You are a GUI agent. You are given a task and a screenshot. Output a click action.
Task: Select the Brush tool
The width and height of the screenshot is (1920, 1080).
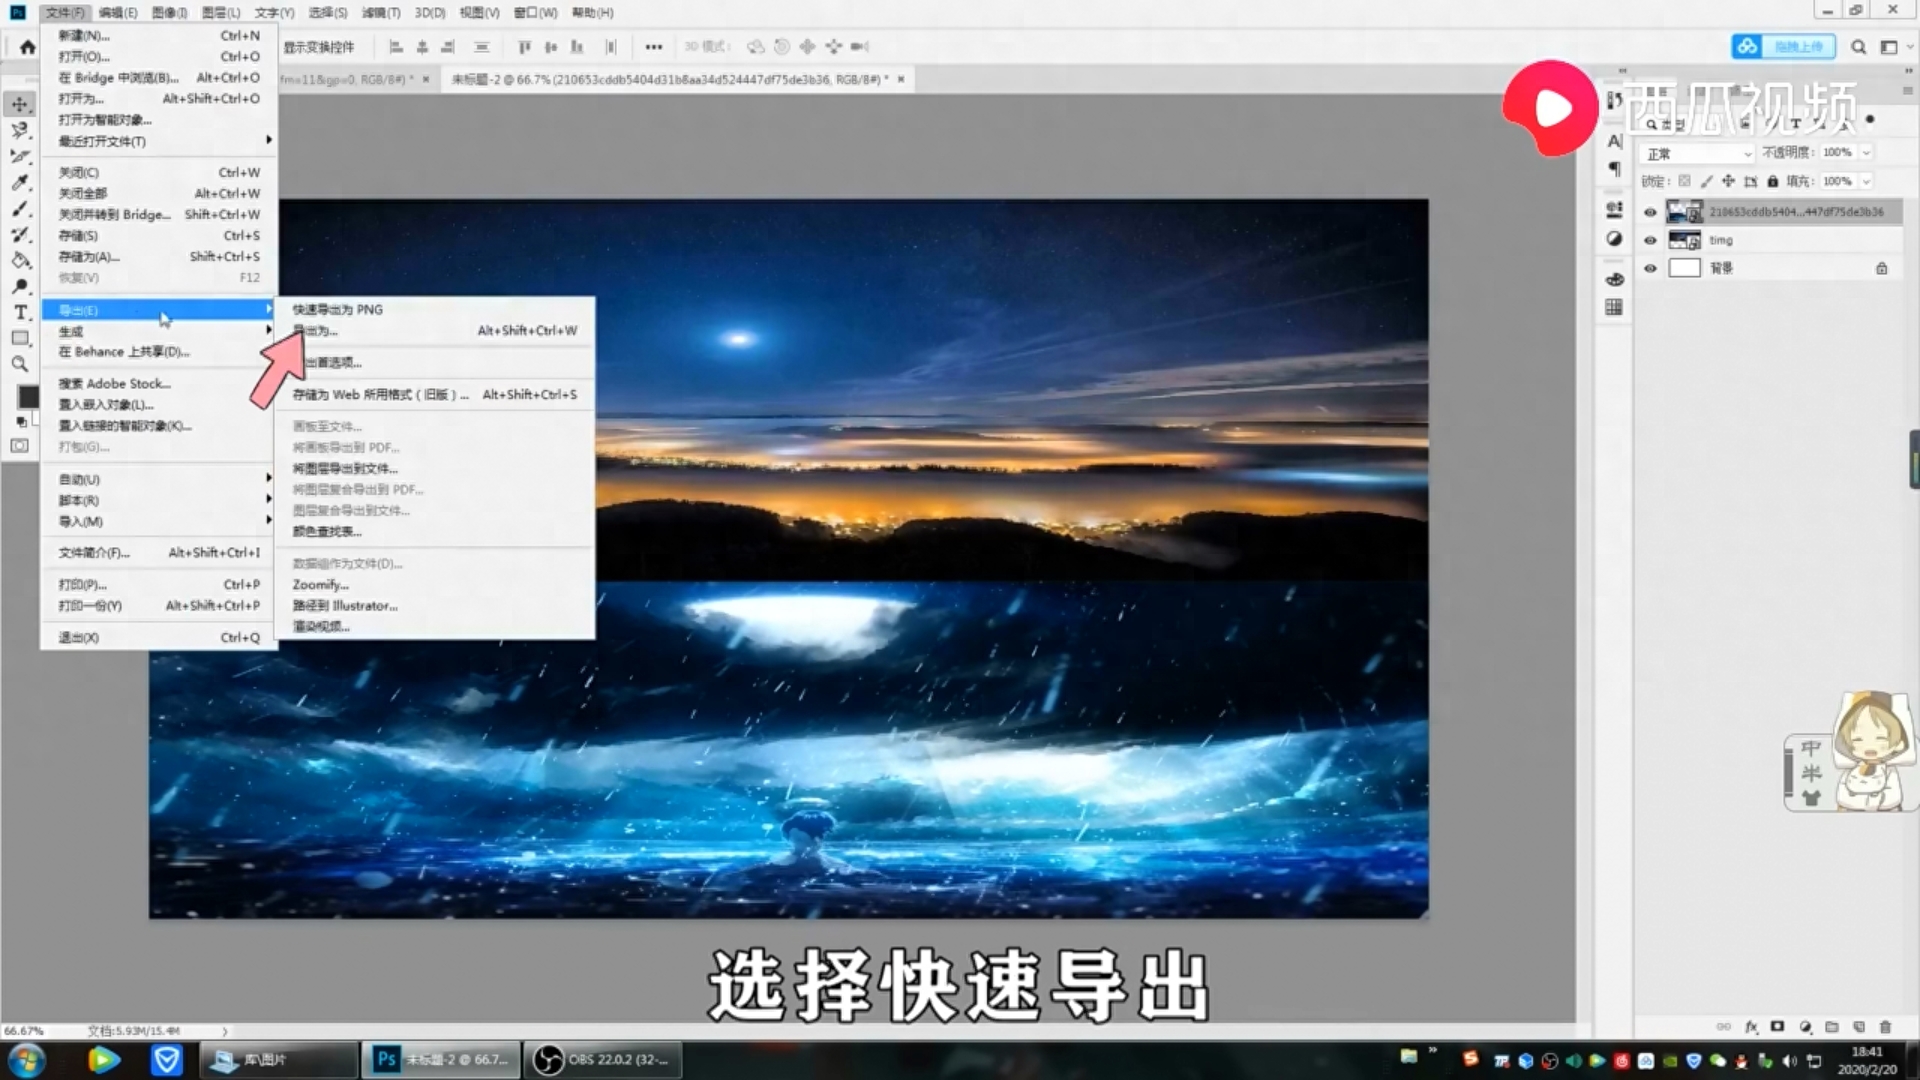point(20,209)
